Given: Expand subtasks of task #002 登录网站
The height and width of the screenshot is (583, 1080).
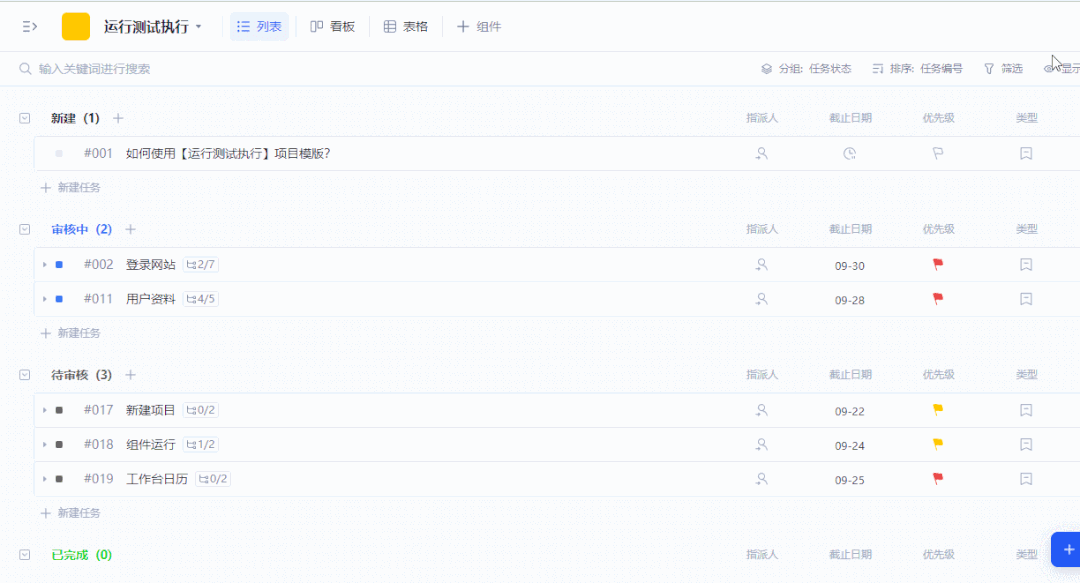Looking at the screenshot, I should [x=44, y=264].
